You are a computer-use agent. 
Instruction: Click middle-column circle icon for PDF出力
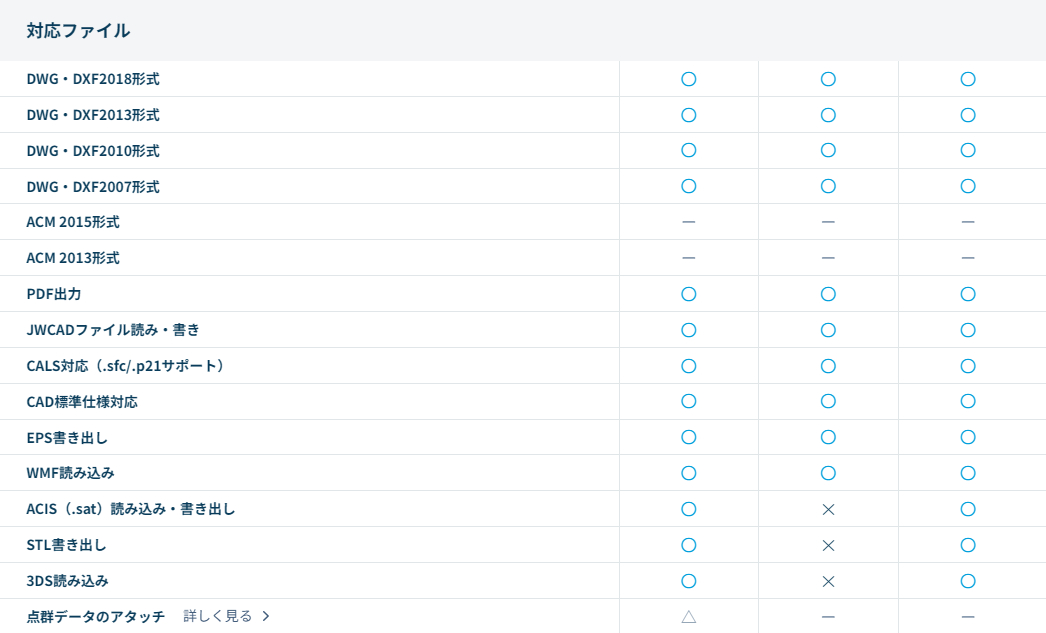(828, 294)
